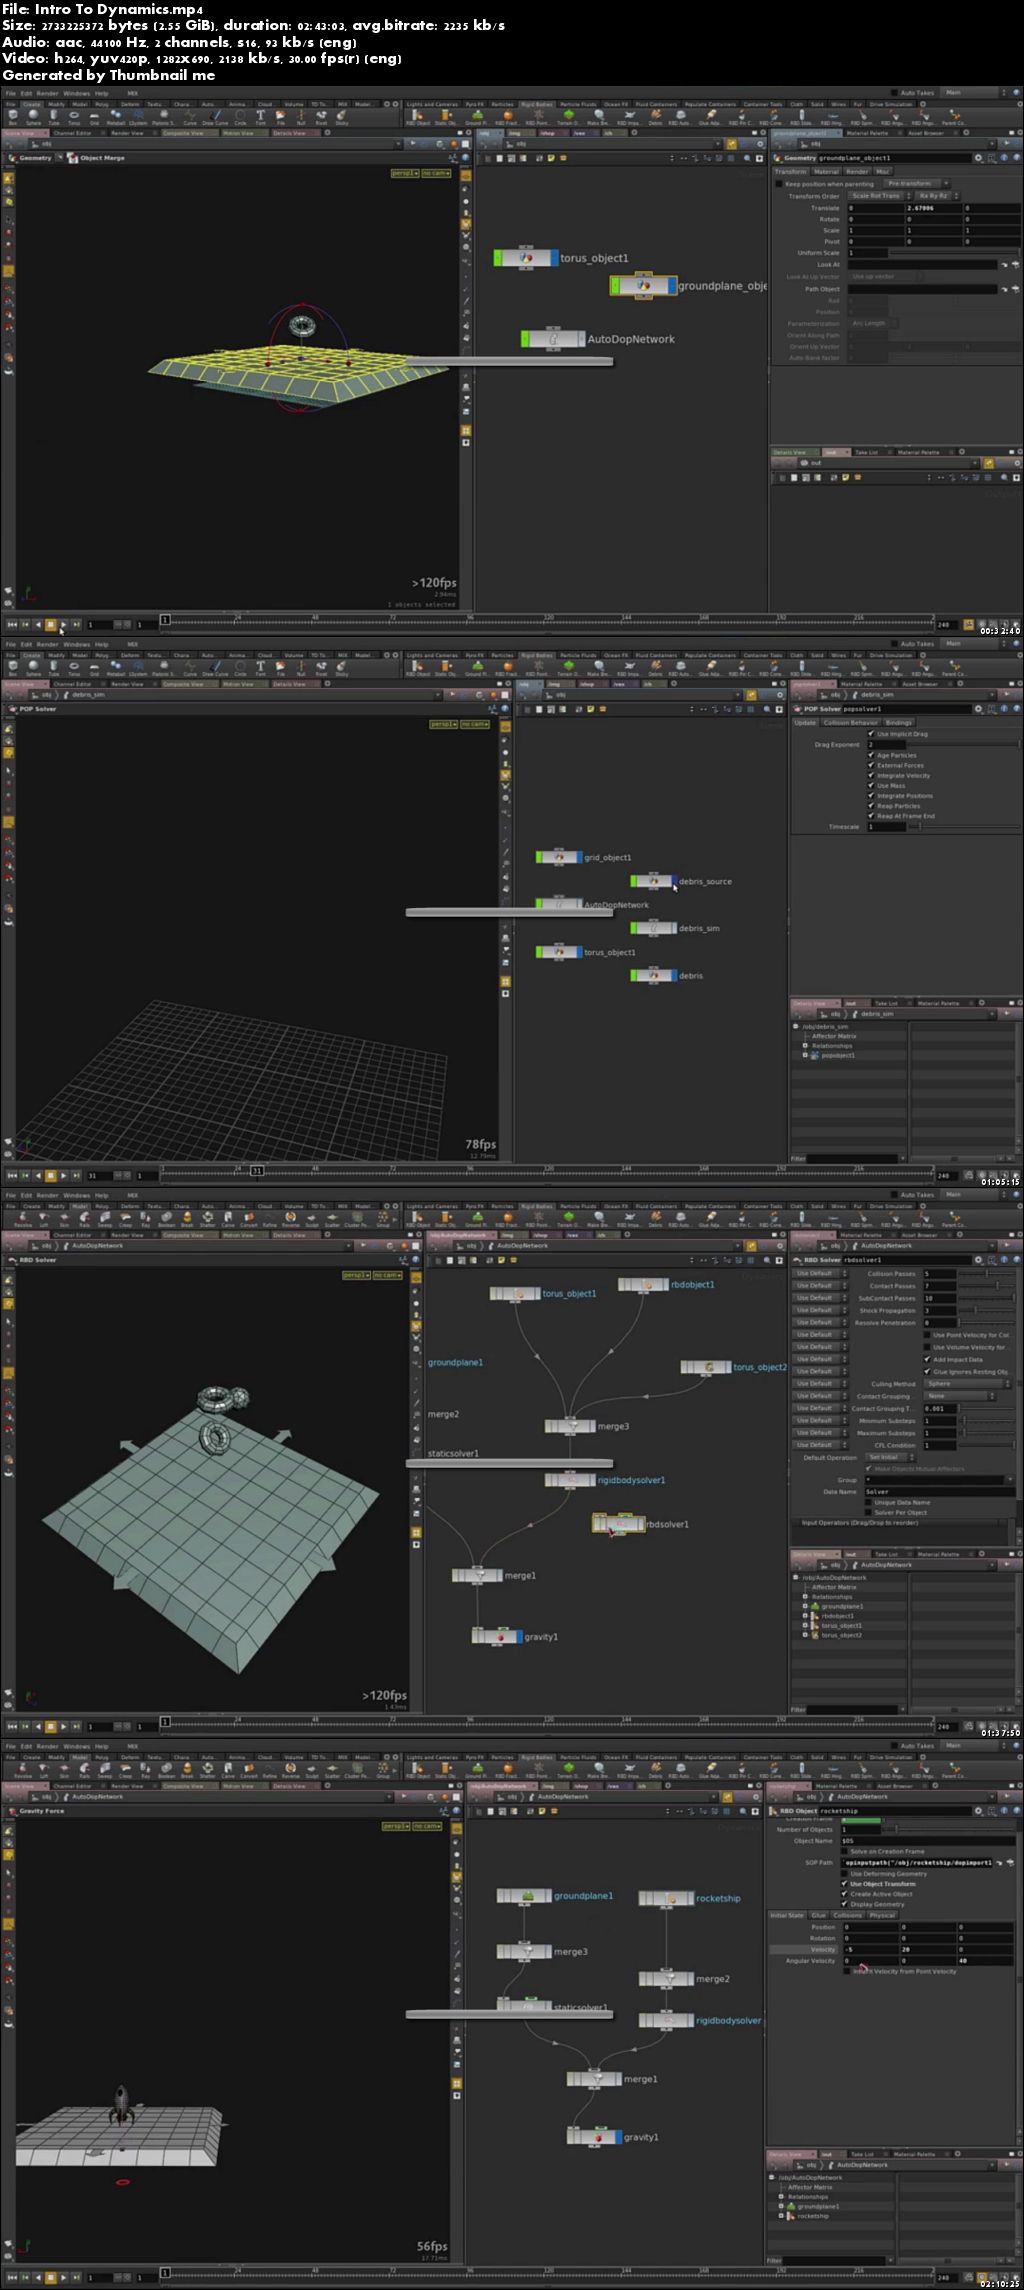The image size is (1024, 2290).
Task: Select the Scatter shelf tool in RBD Solver frame
Action: pos(332,1219)
